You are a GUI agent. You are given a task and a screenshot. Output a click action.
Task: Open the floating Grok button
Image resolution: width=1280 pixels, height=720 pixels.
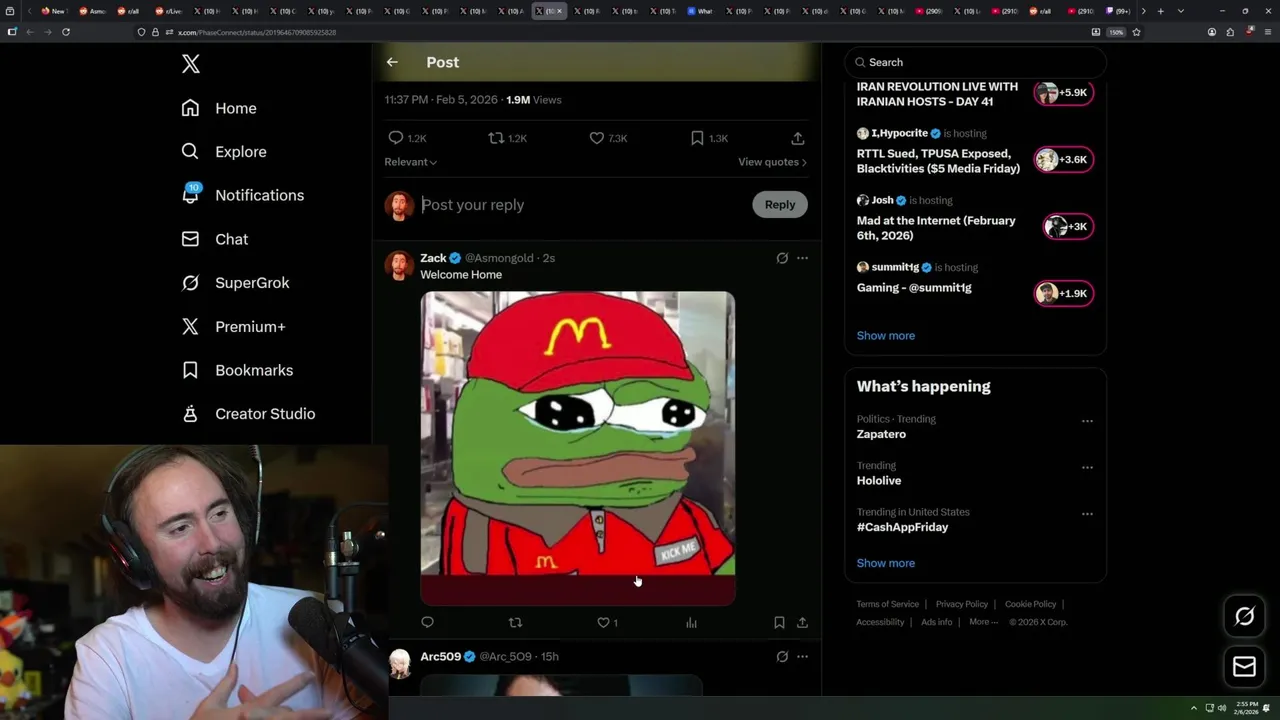click(x=1244, y=617)
